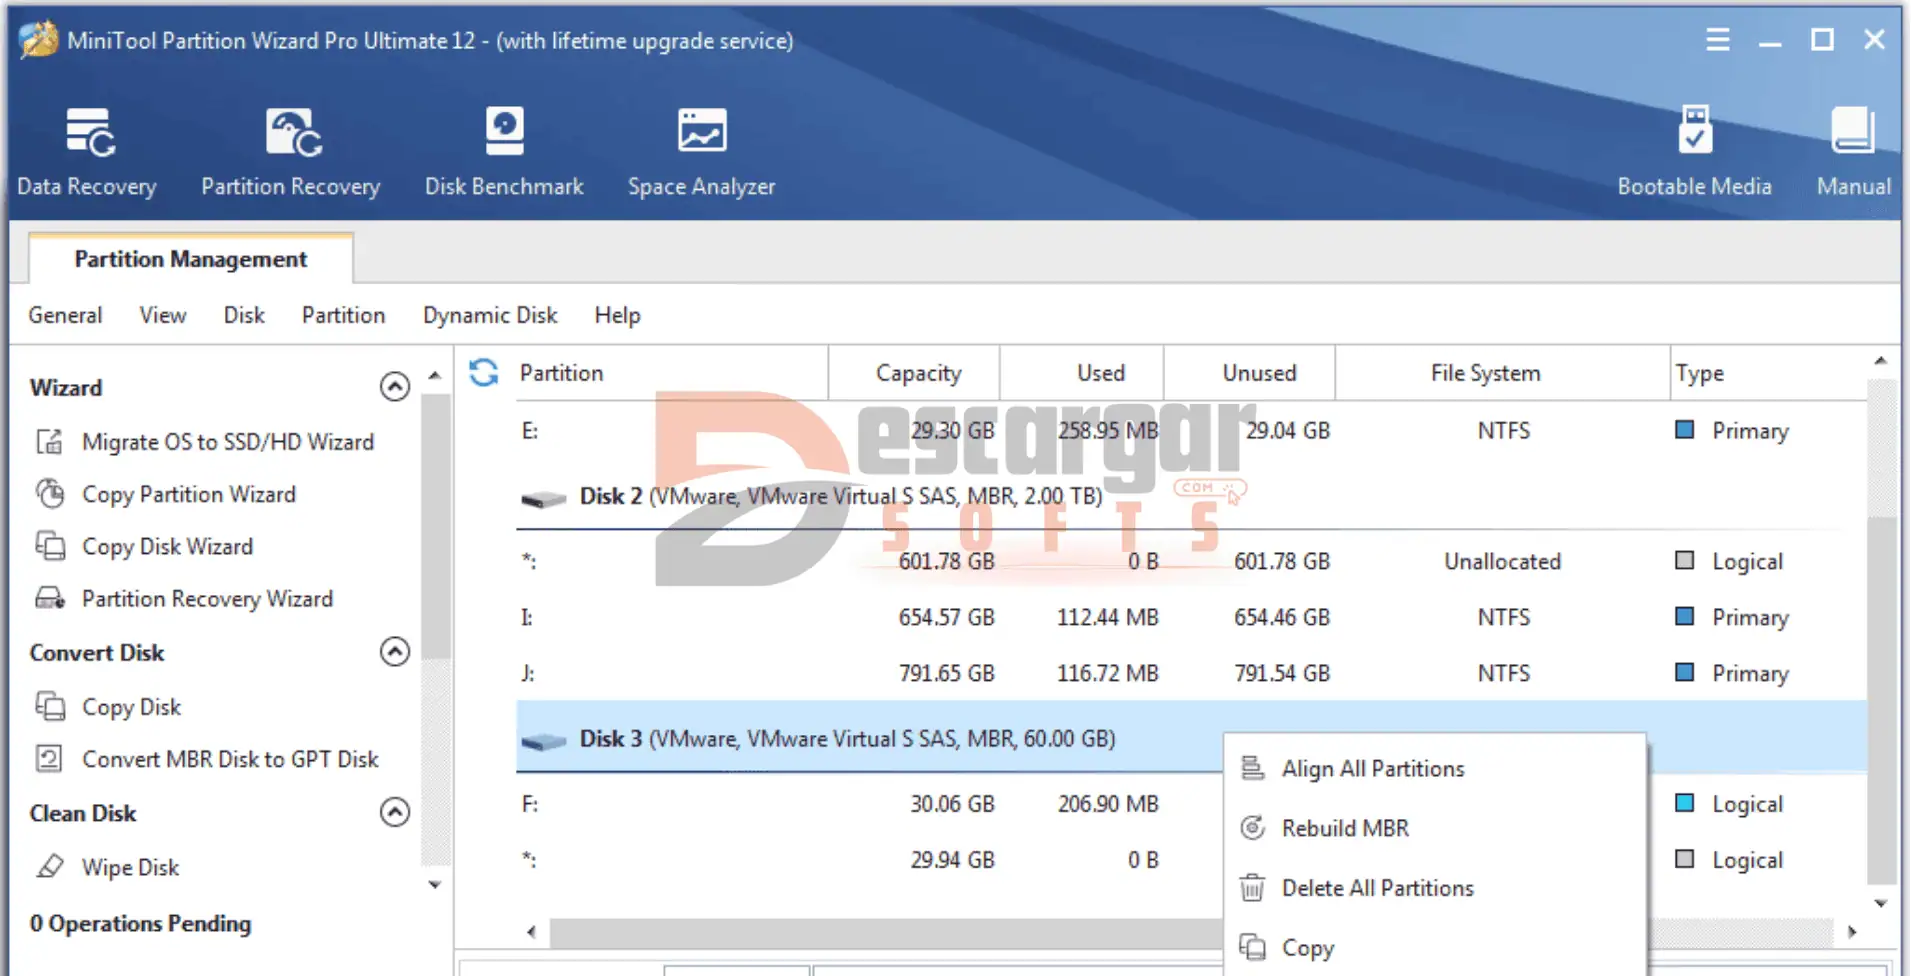This screenshot has height=976, width=1911.
Task: Open Disk Benchmark
Action: point(504,152)
